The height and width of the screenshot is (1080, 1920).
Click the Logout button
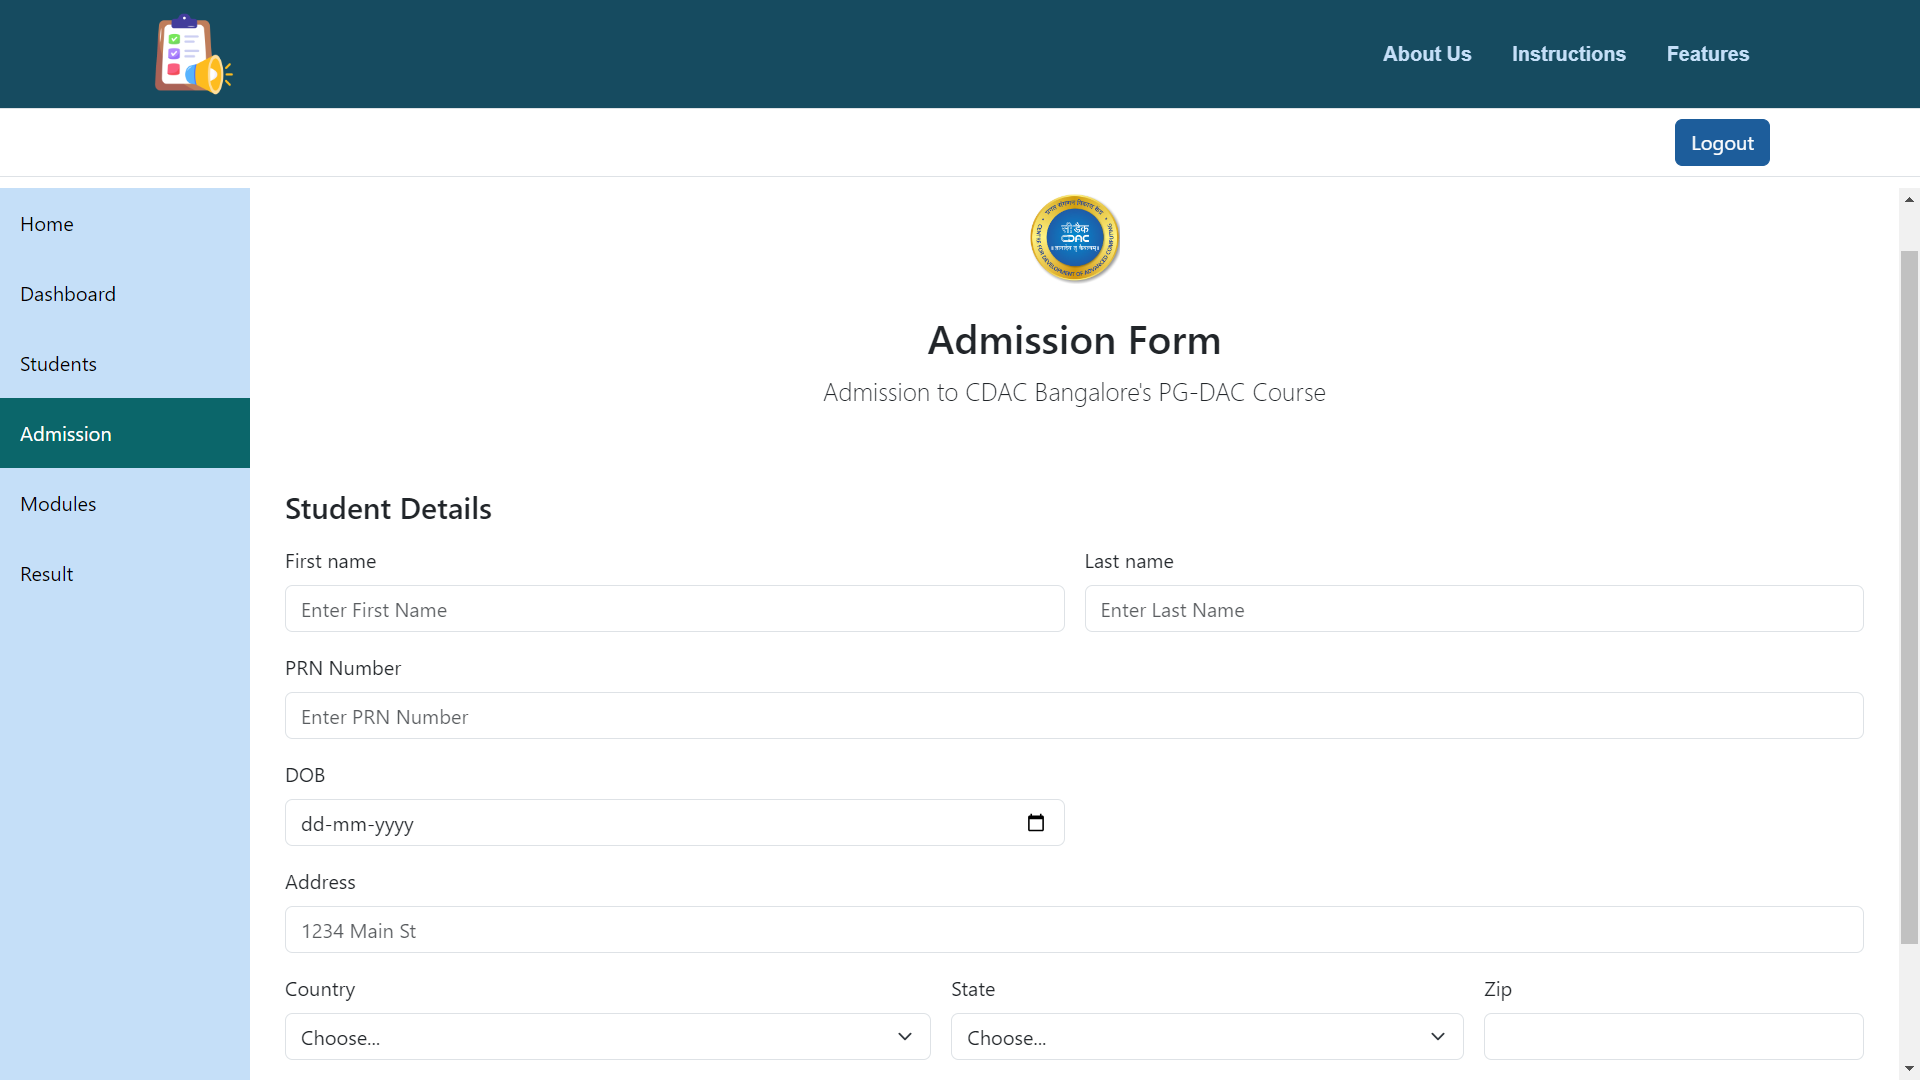1722,142
